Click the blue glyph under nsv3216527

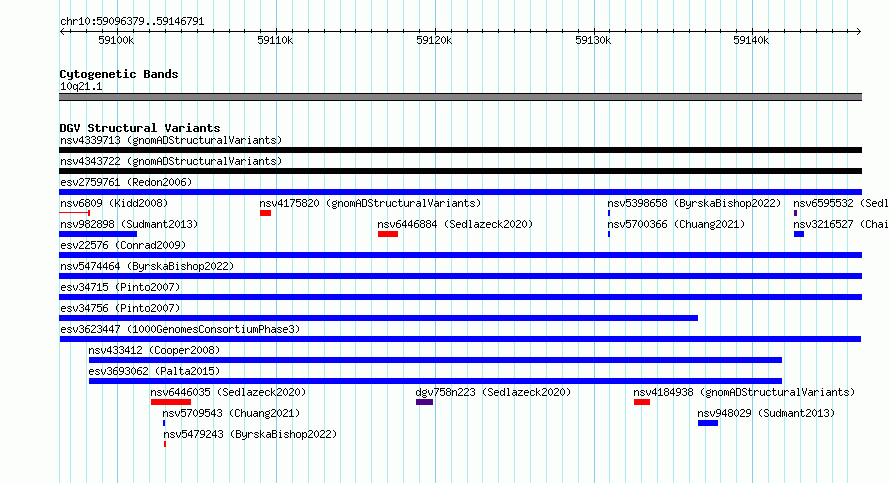coord(799,234)
